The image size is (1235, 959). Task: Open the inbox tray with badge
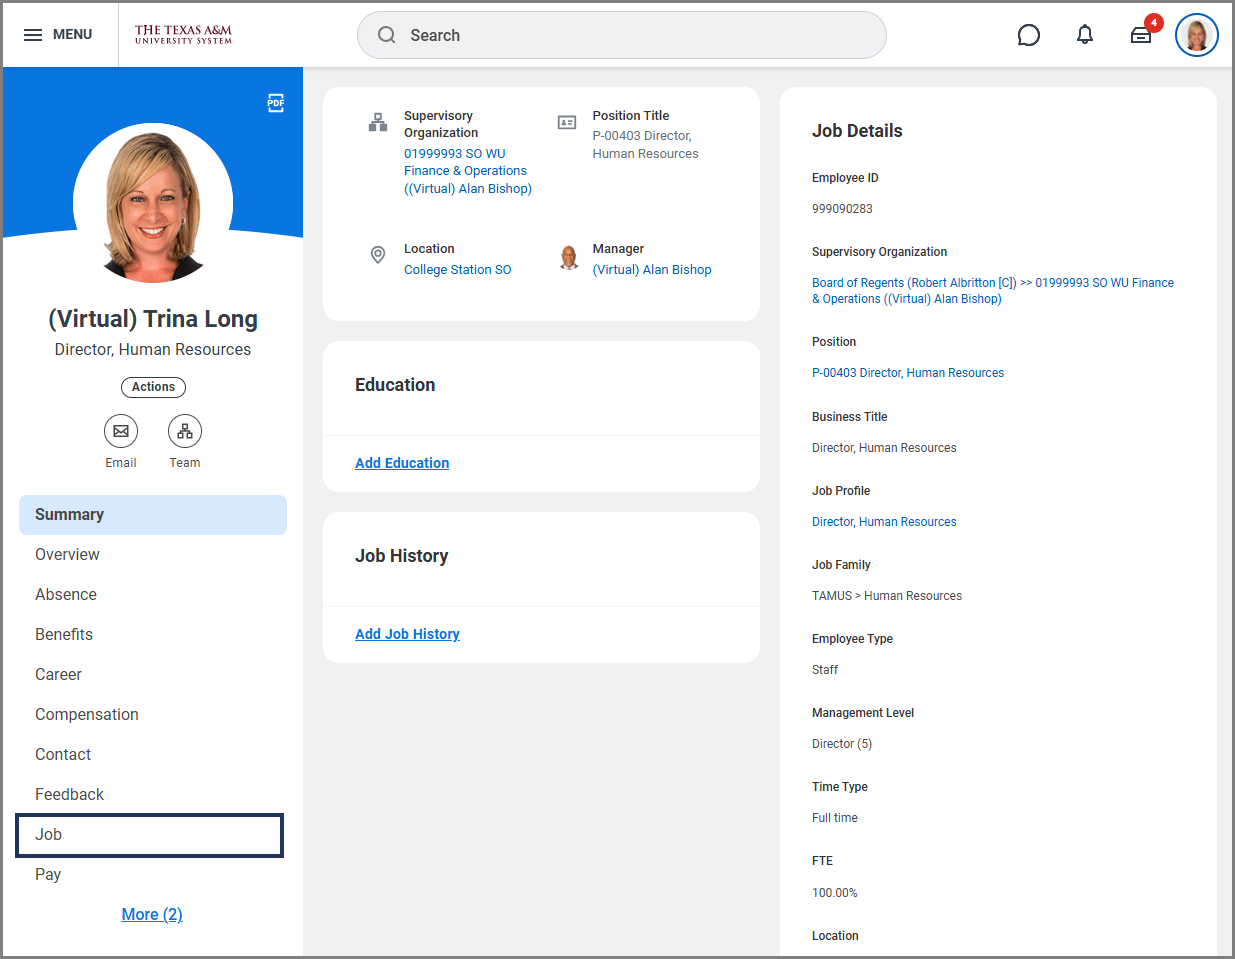(1141, 36)
